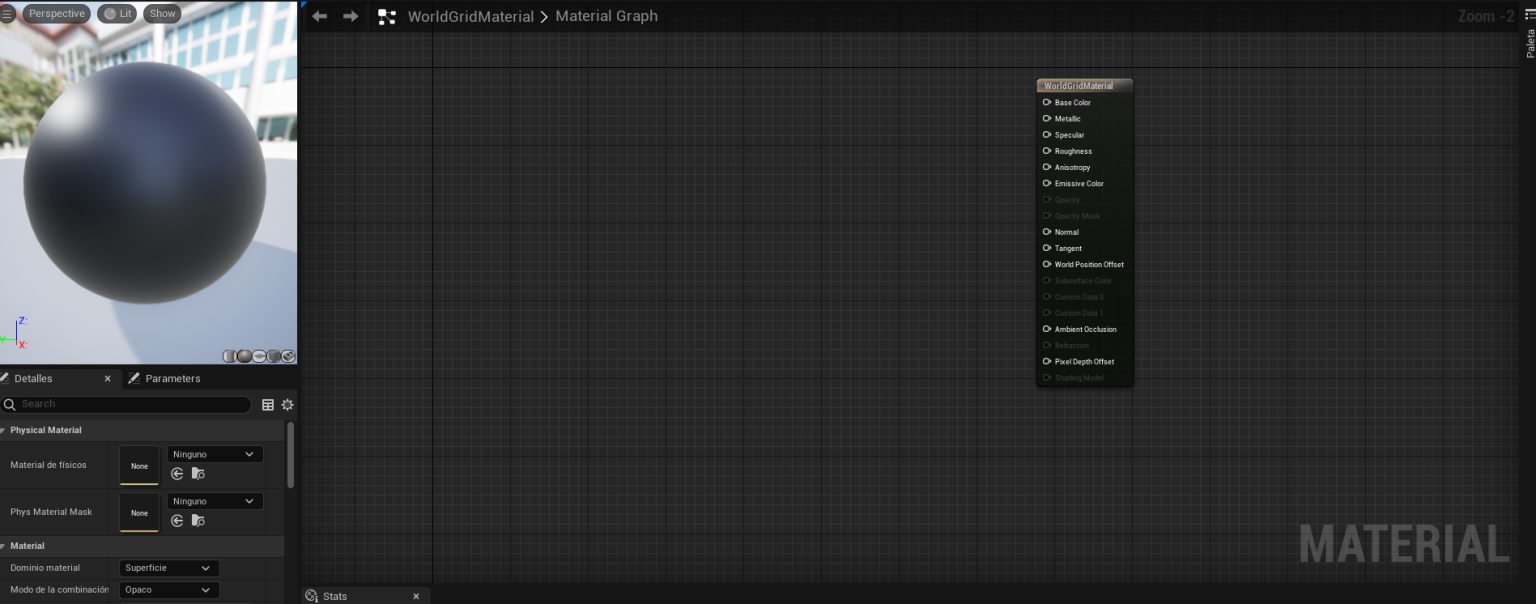This screenshot has width=1536, height=604.
Task: Open the Dominio material Superficie dropdown
Action: pos(169,568)
